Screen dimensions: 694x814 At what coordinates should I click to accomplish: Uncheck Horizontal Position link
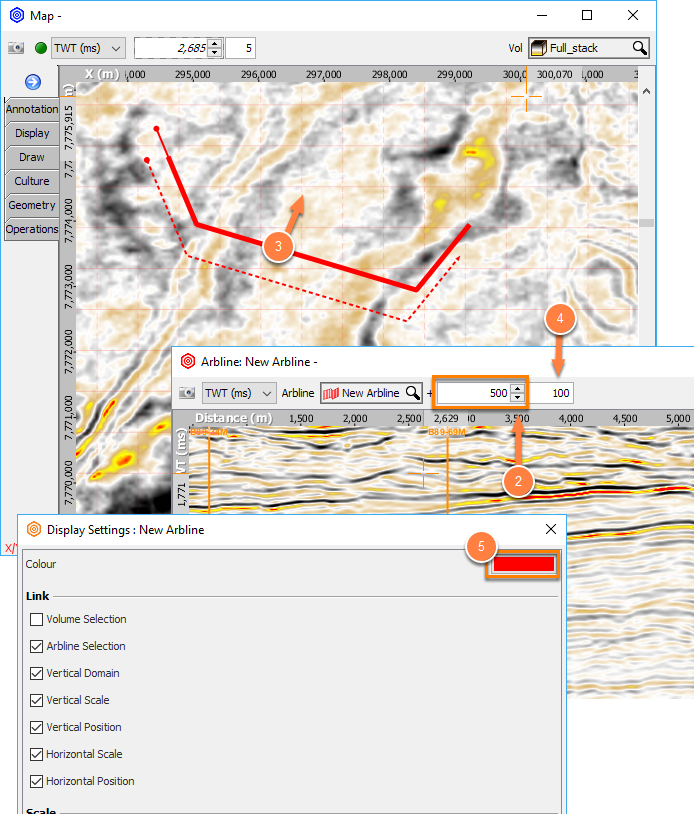(36, 781)
